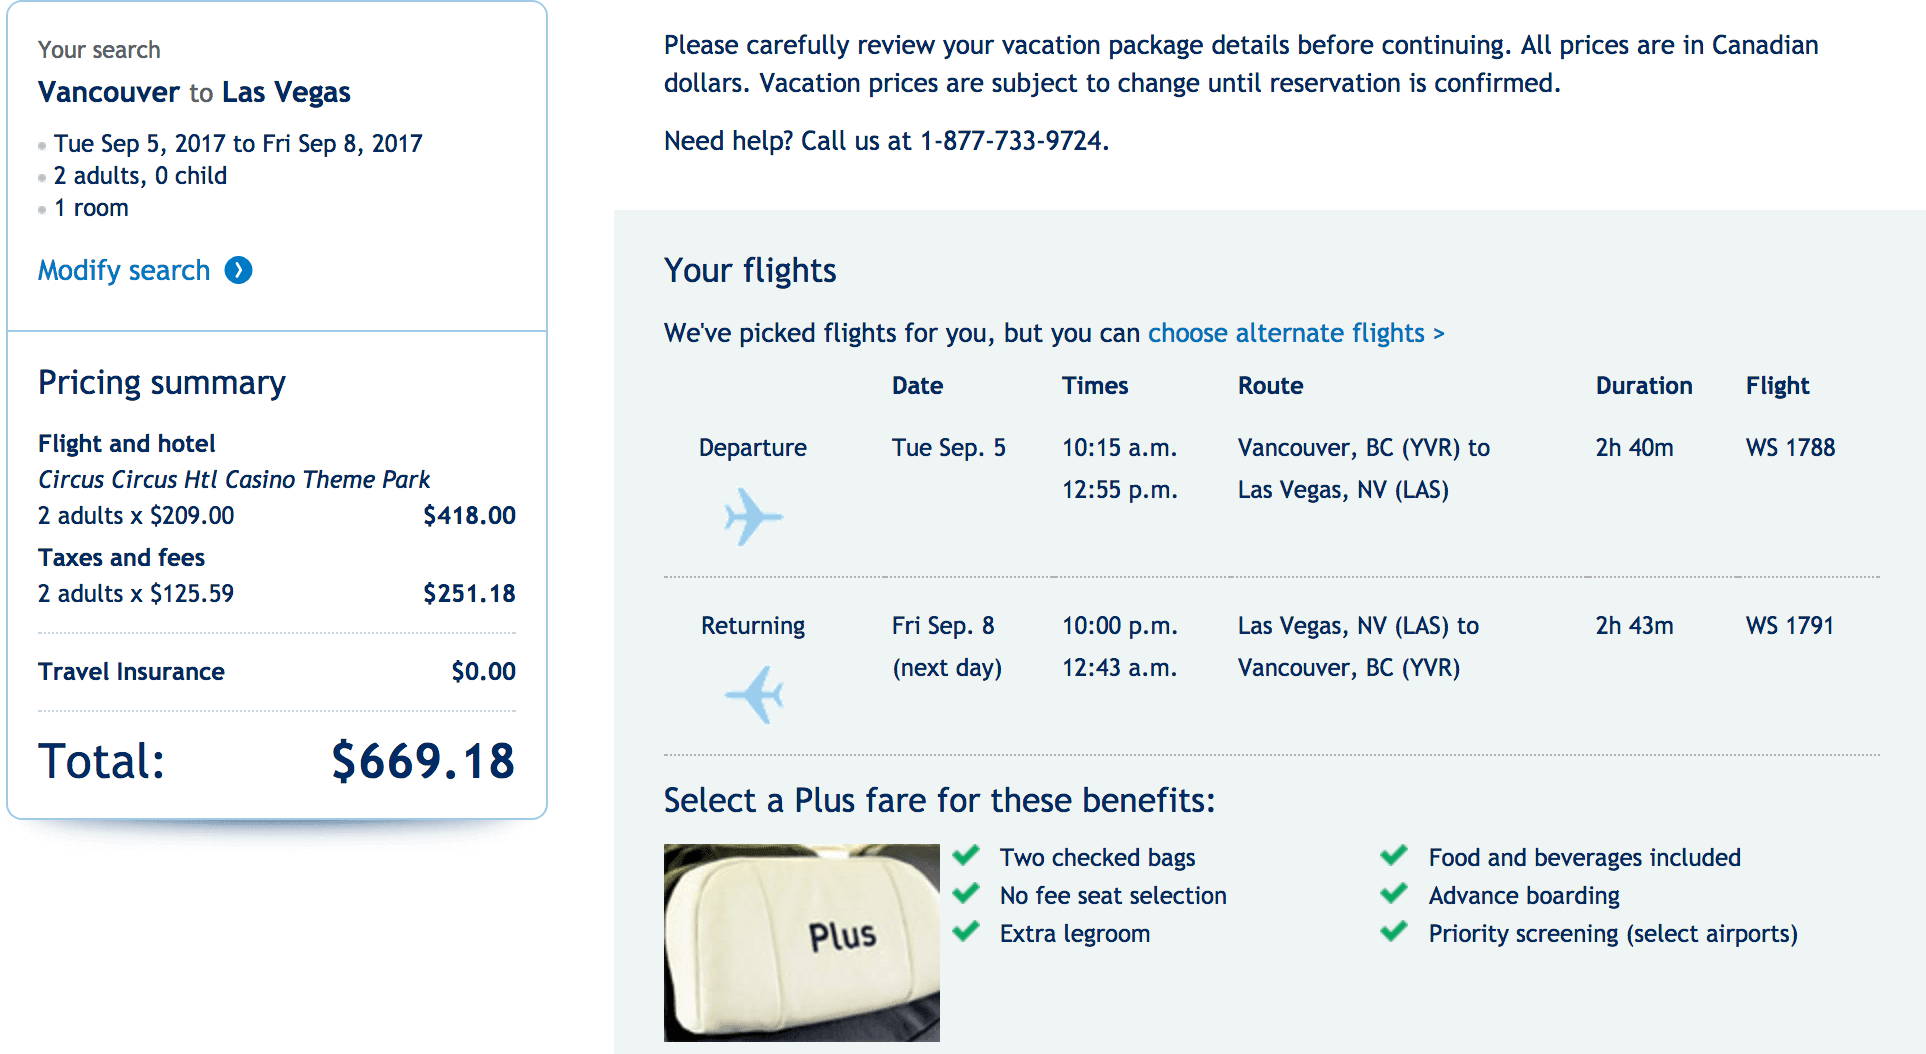The width and height of the screenshot is (1926, 1054).
Task: Open the Modify search link
Action: [124, 270]
